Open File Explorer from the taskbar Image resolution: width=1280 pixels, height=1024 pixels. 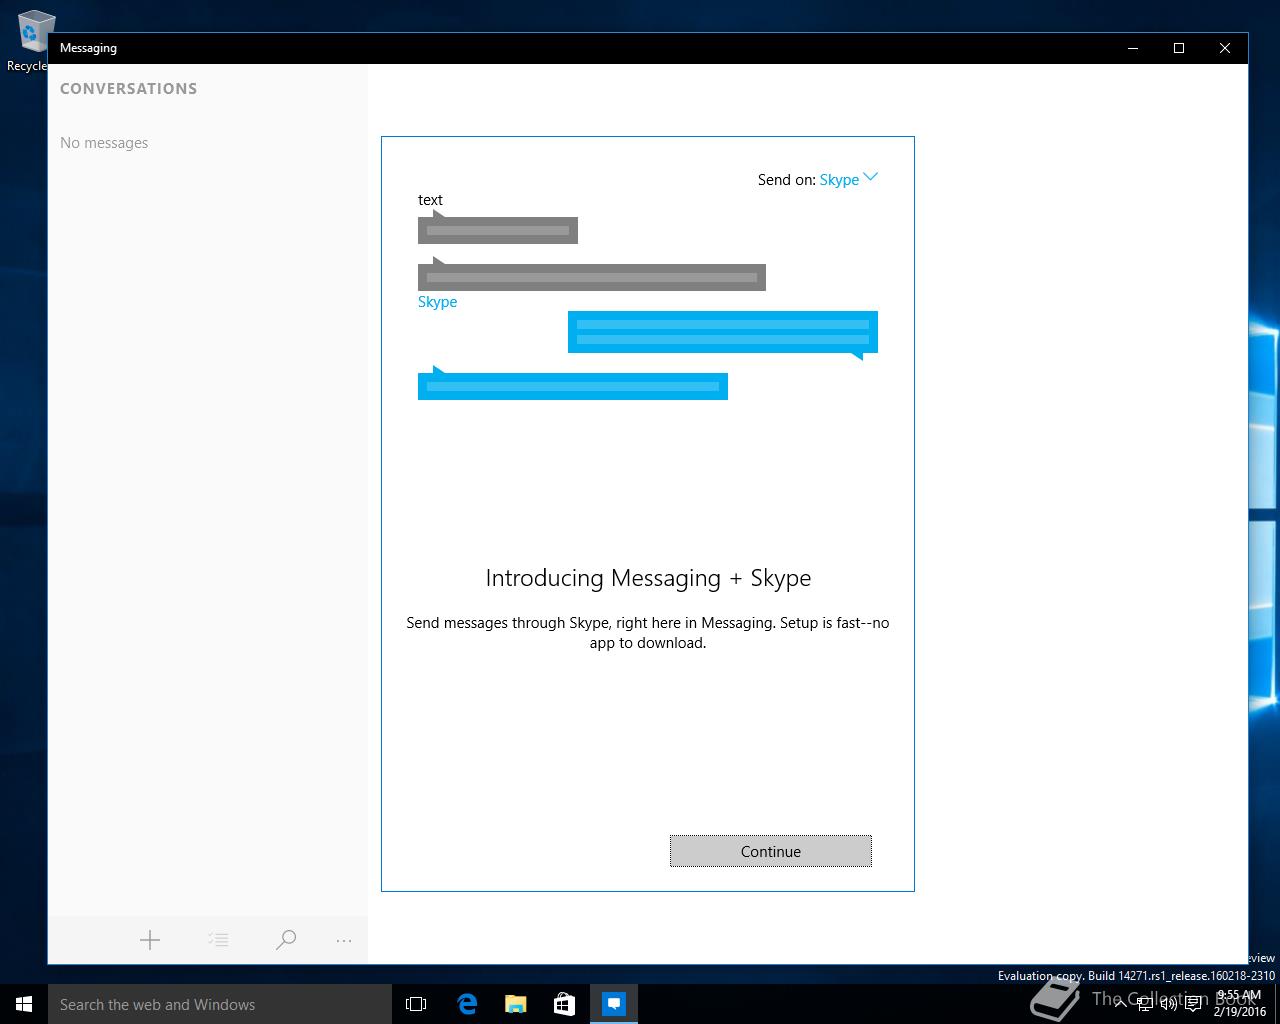[x=515, y=1004]
